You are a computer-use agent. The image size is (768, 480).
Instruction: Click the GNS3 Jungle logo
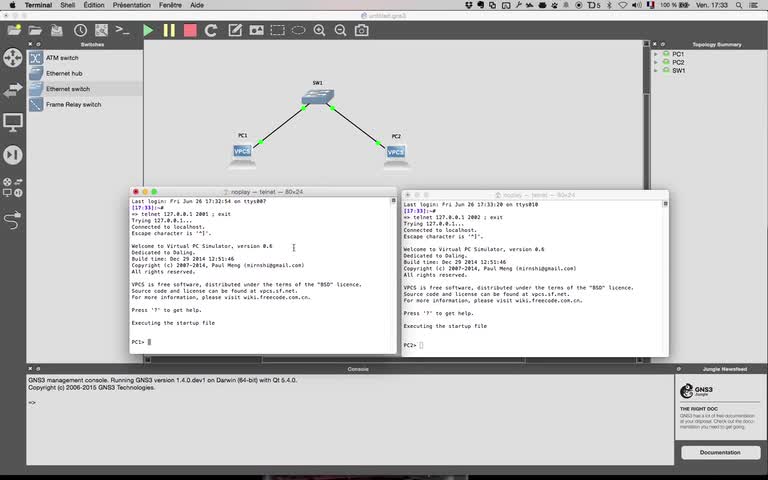pos(696,390)
